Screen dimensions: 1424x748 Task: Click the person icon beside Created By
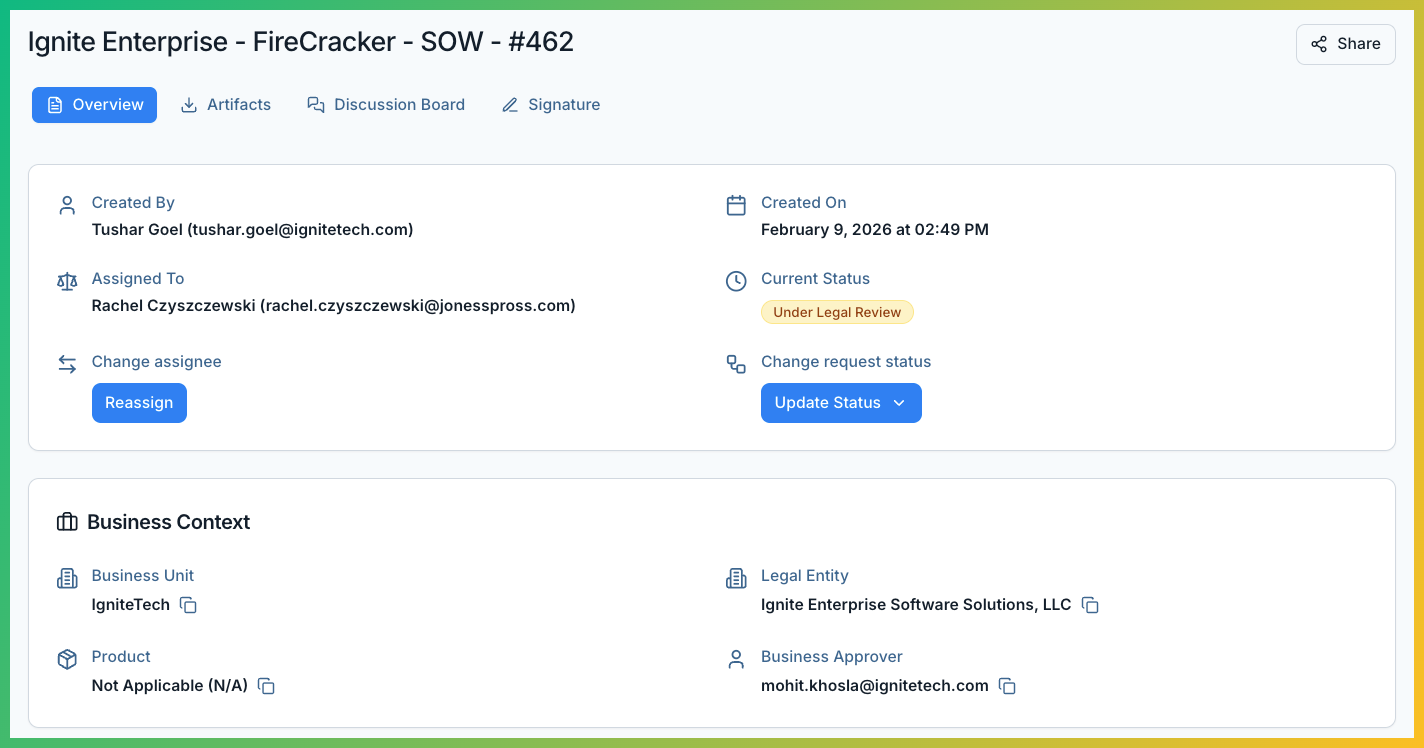pyautogui.click(x=67, y=205)
